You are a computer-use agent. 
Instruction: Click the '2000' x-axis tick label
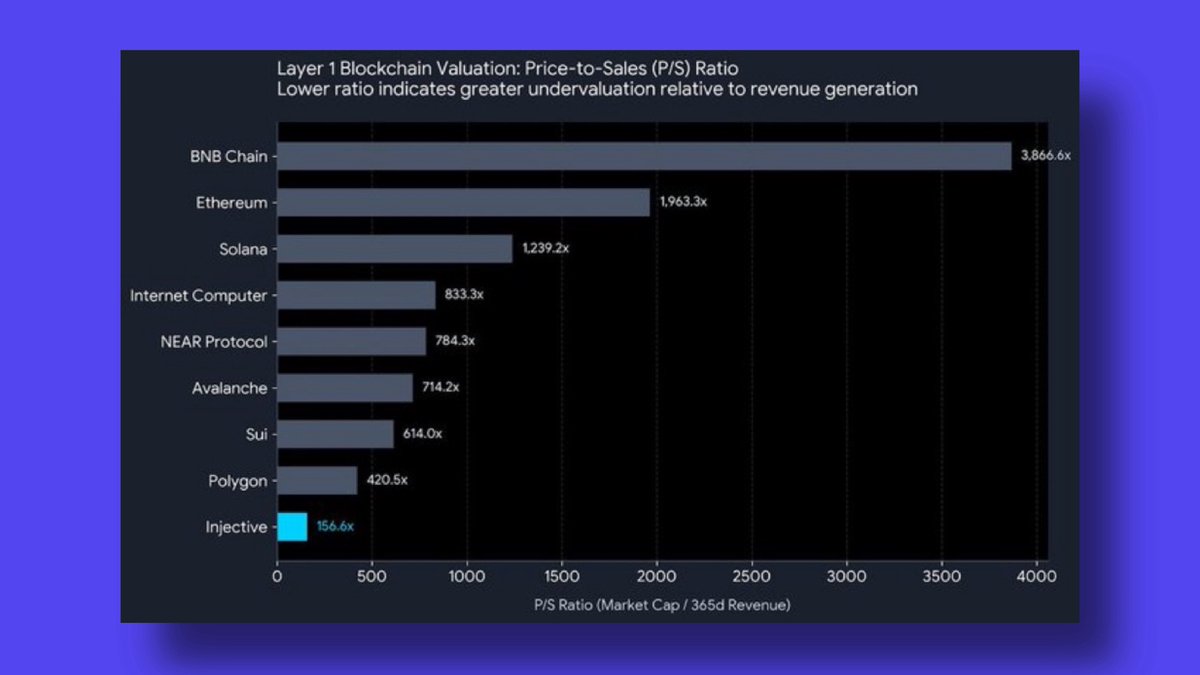(656, 577)
